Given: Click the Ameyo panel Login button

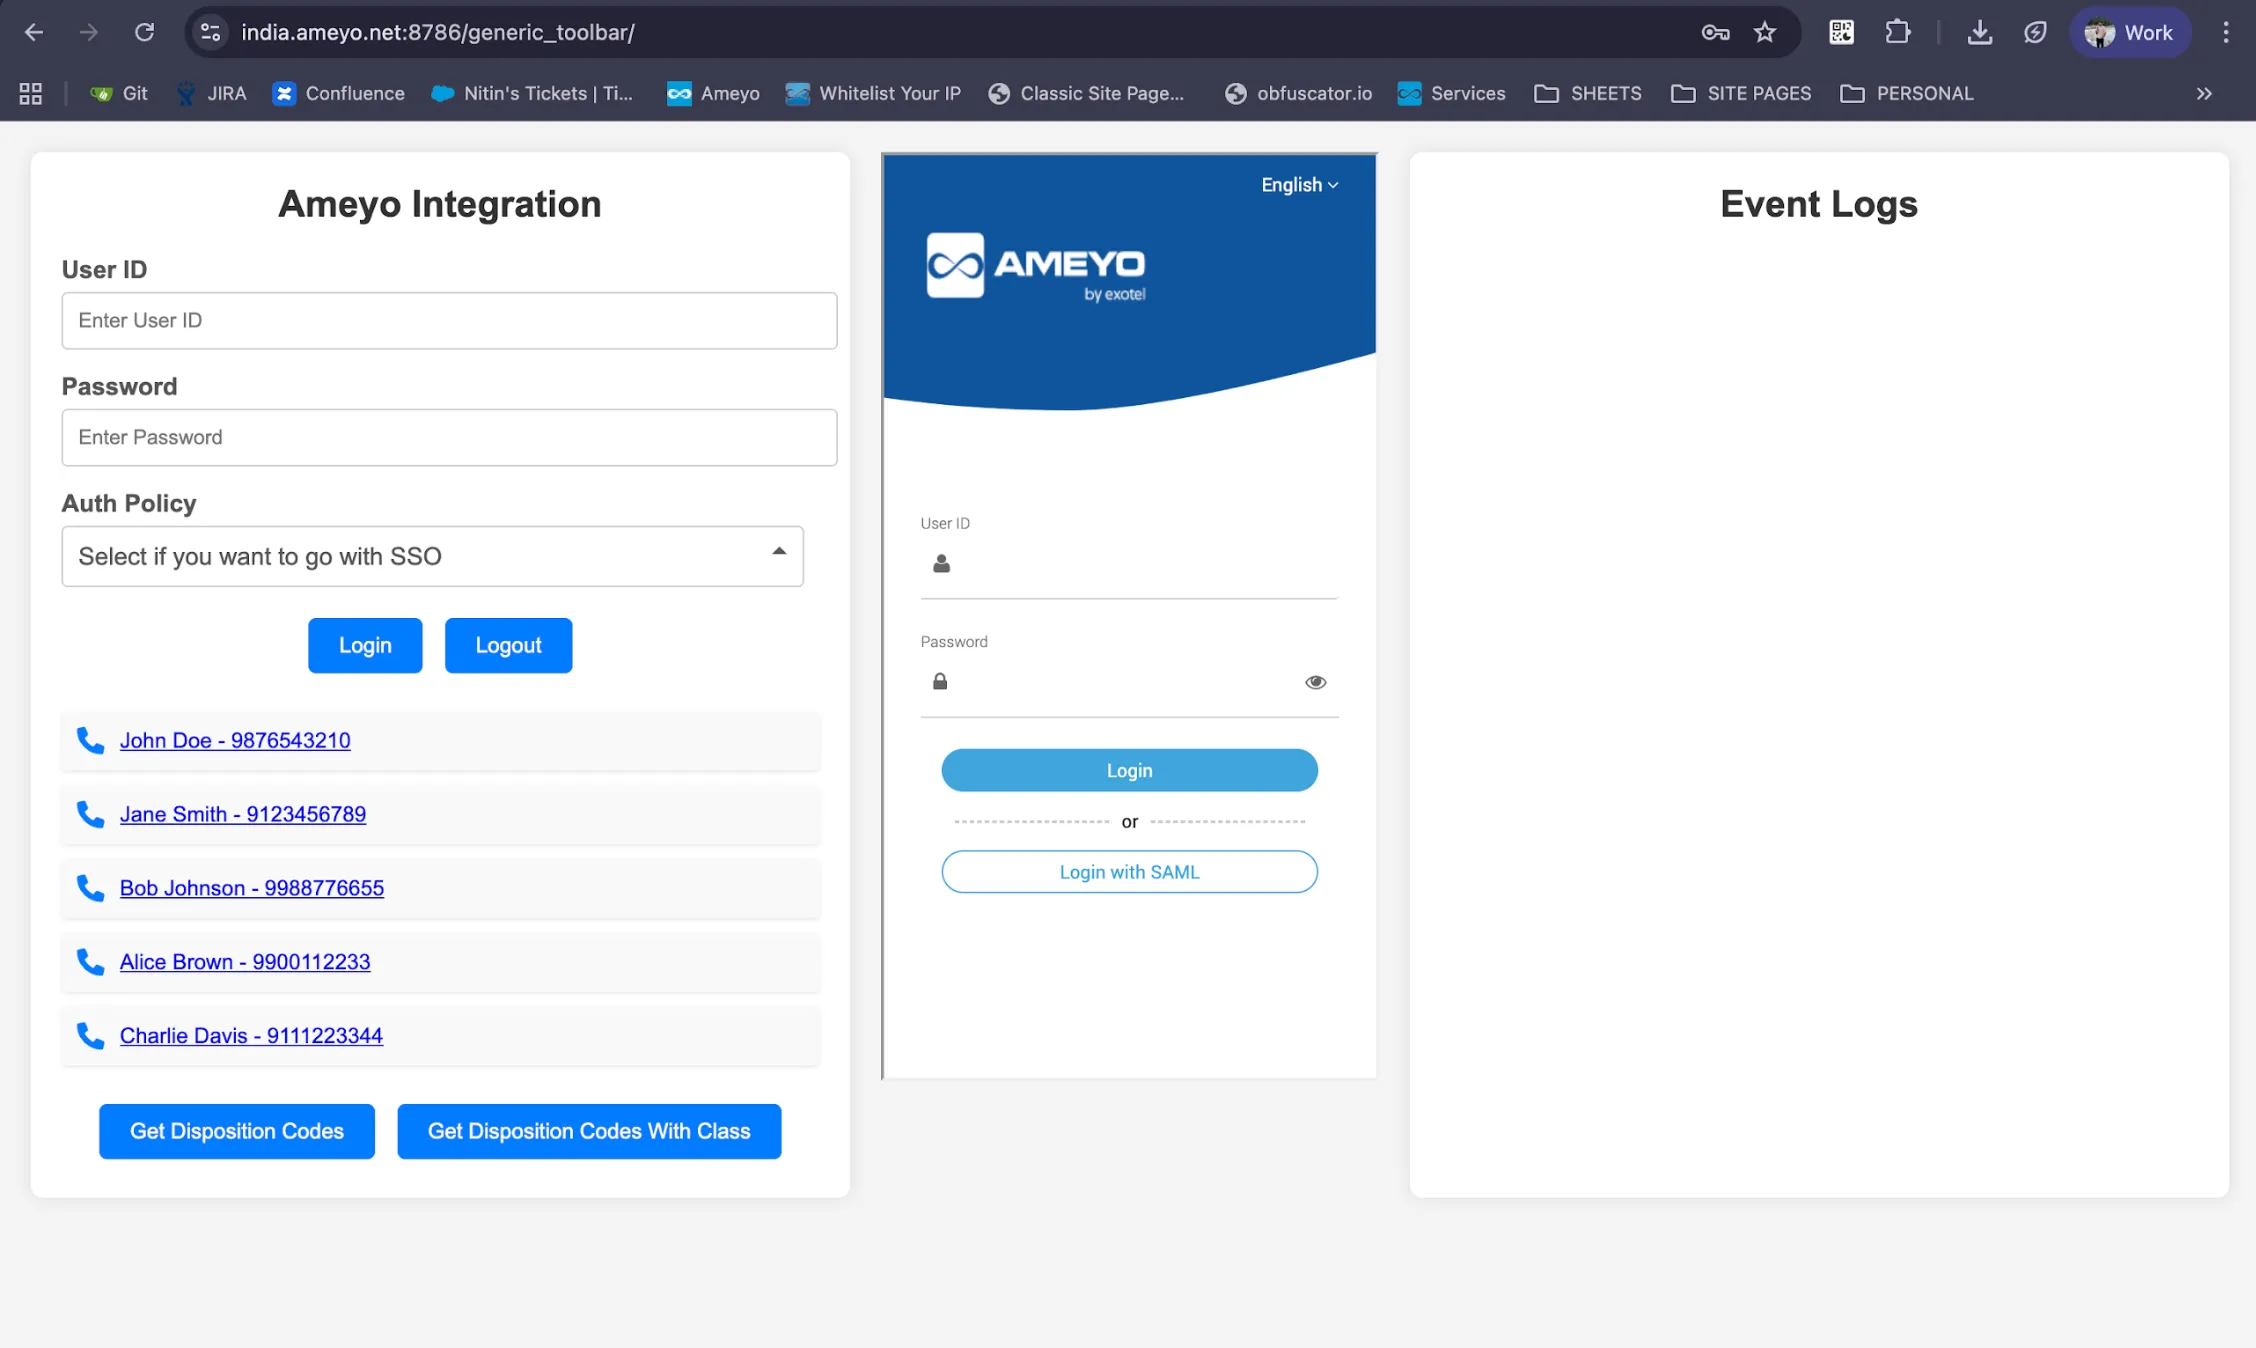Looking at the screenshot, I should pos(1129,770).
